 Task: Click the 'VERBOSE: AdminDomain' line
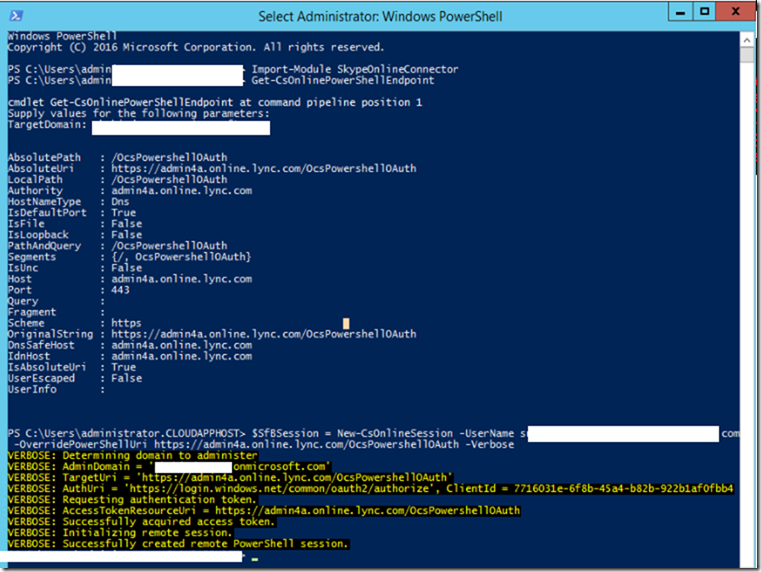coord(169,467)
